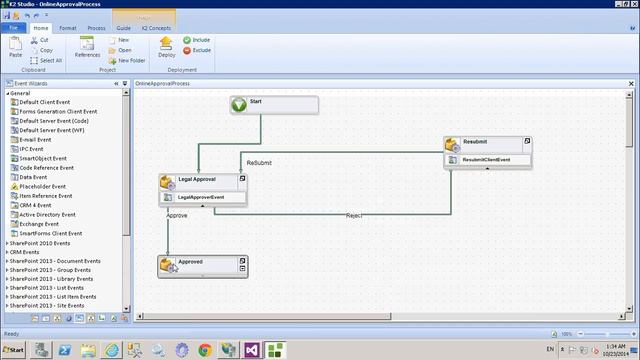Collapse the Event Wizards panel with double chevron
The height and width of the screenshot is (360, 640).
pos(116,83)
